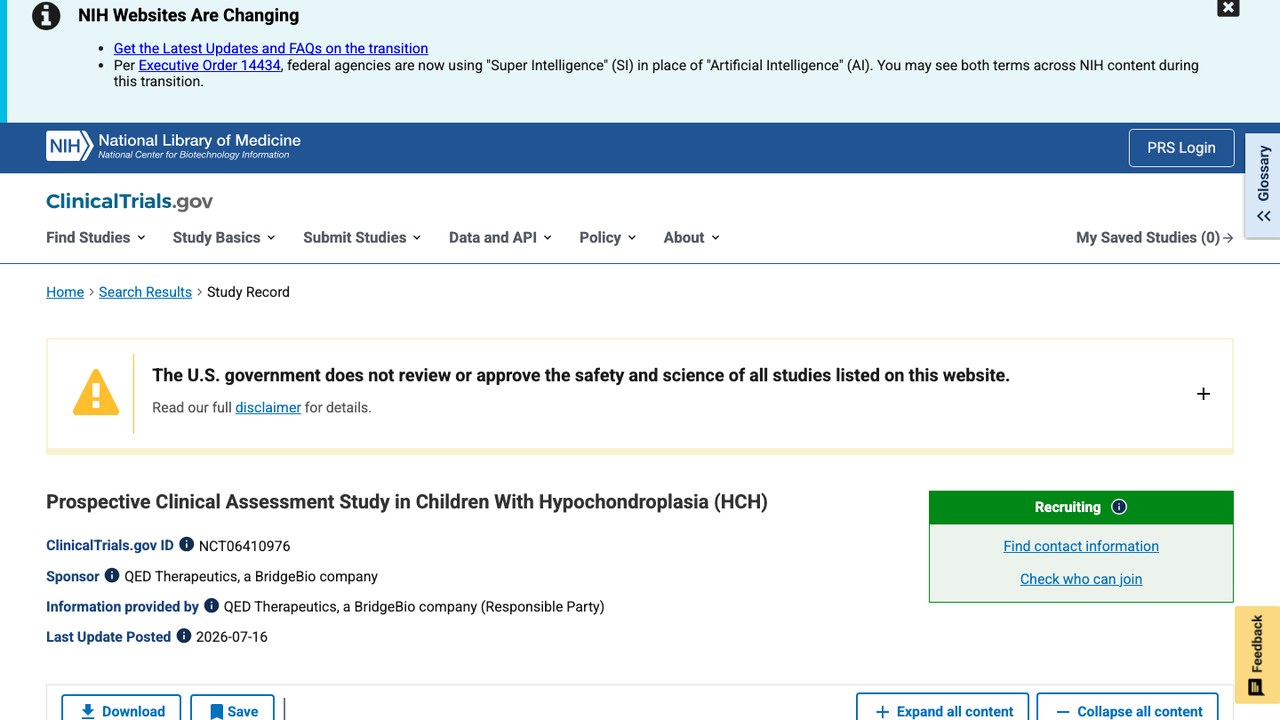
Task: Open the About dropdown menu
Action: pos(692,238)
